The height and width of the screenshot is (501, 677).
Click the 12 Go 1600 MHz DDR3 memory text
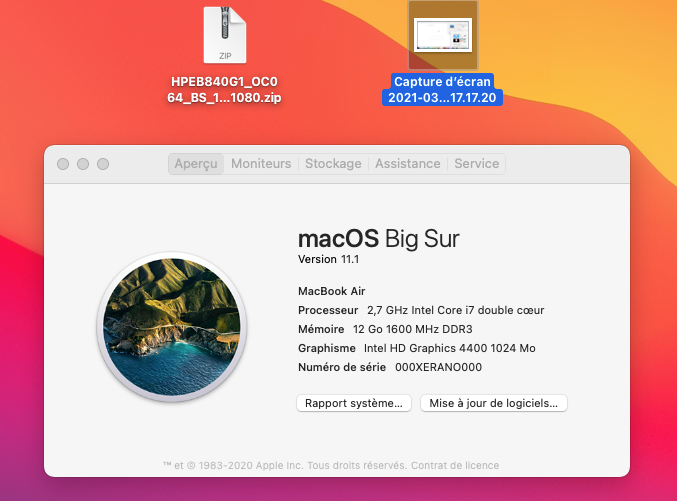click(412, 329)
